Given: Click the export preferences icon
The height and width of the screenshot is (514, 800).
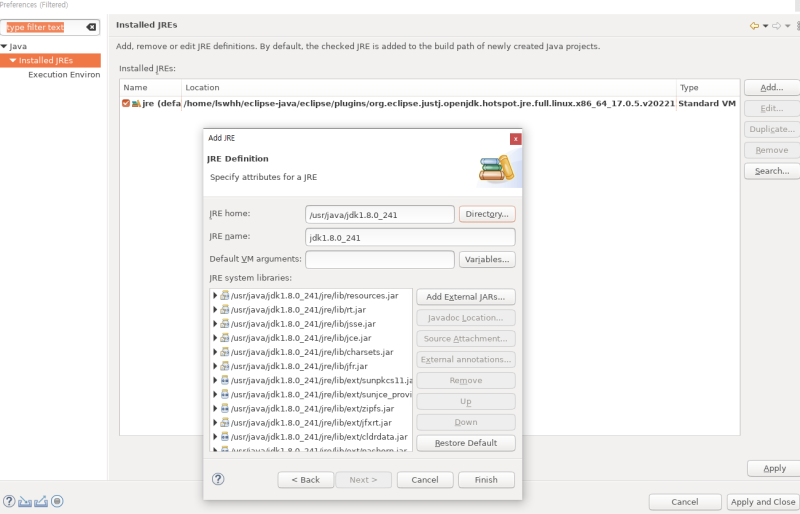Looking at the screenshot, I should click(x=41, y=502).
